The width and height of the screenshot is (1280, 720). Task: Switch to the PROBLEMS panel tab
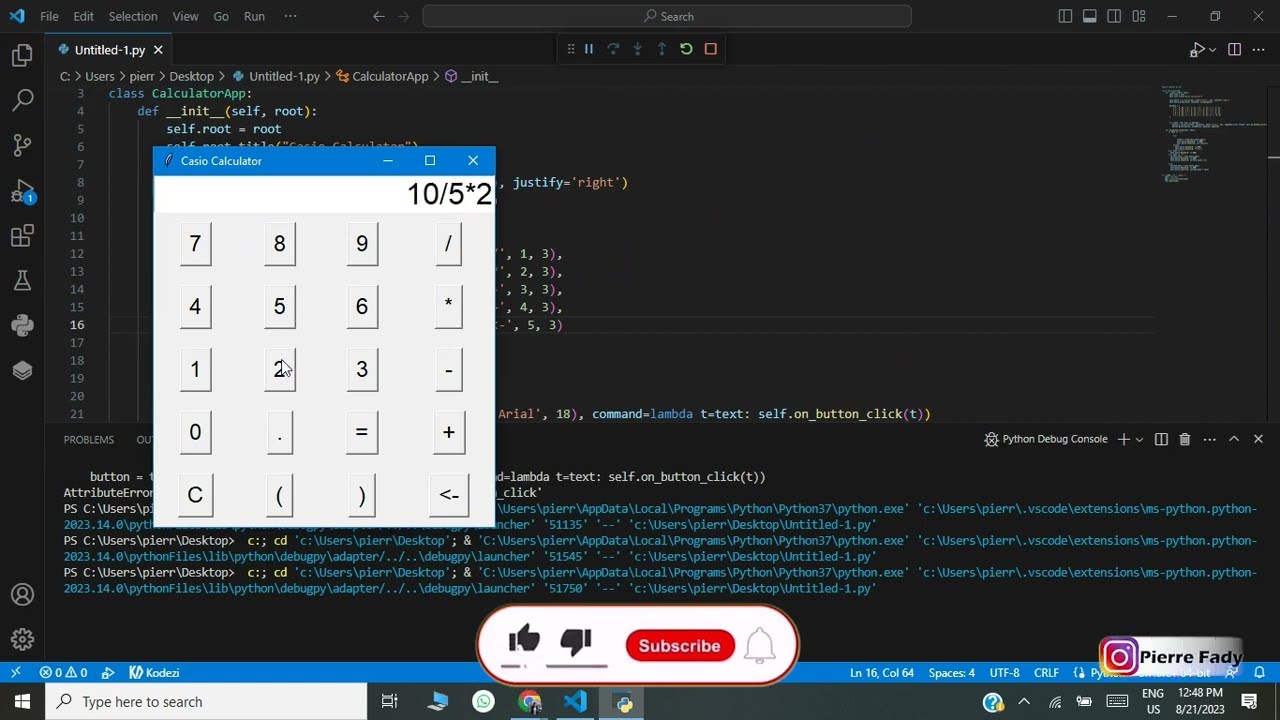pos(89,439)
